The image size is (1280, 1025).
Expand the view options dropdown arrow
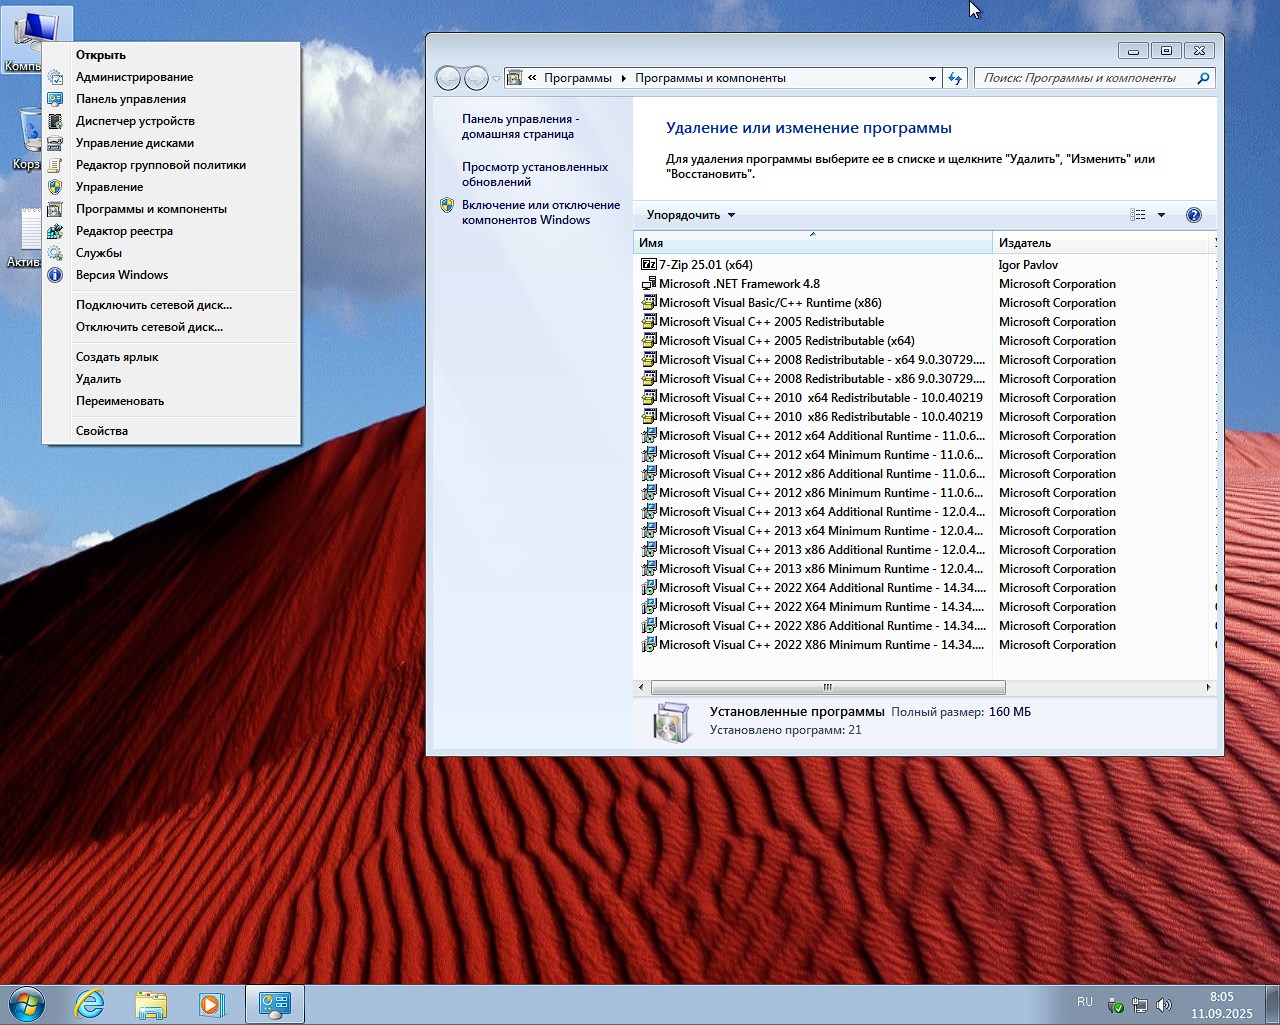tap(1161, 215)
